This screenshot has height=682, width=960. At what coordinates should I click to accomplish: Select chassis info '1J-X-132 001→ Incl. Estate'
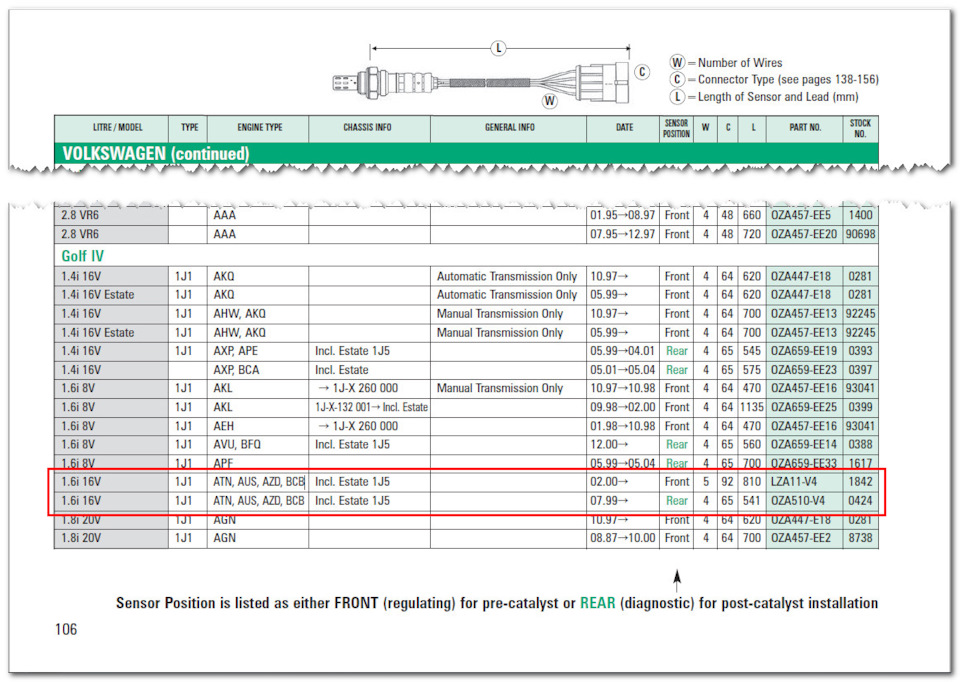click(x=371, y=408)
